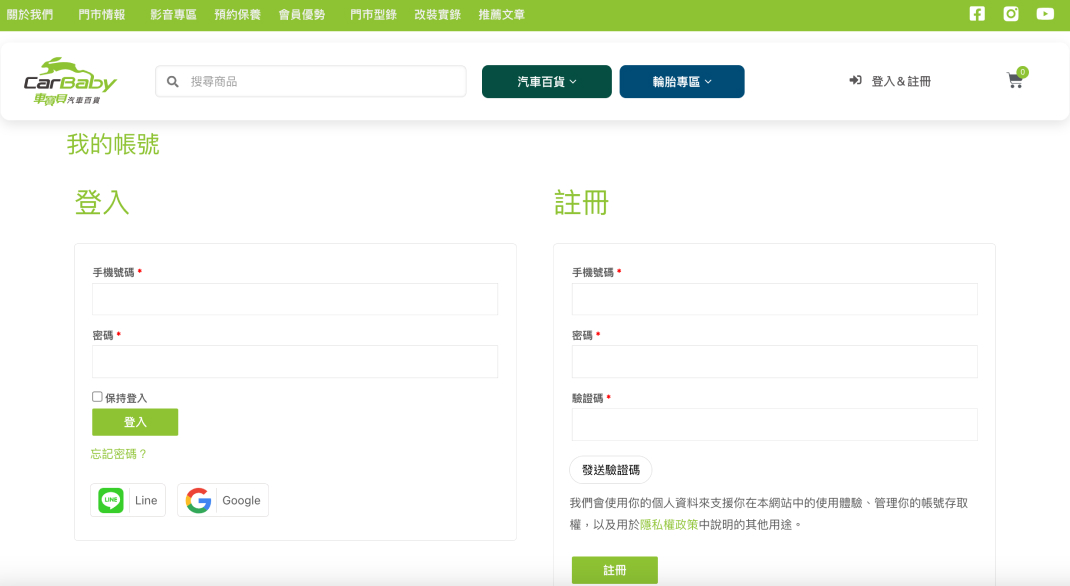Click the 忘記密碼？ link

(x=119, y=454)
